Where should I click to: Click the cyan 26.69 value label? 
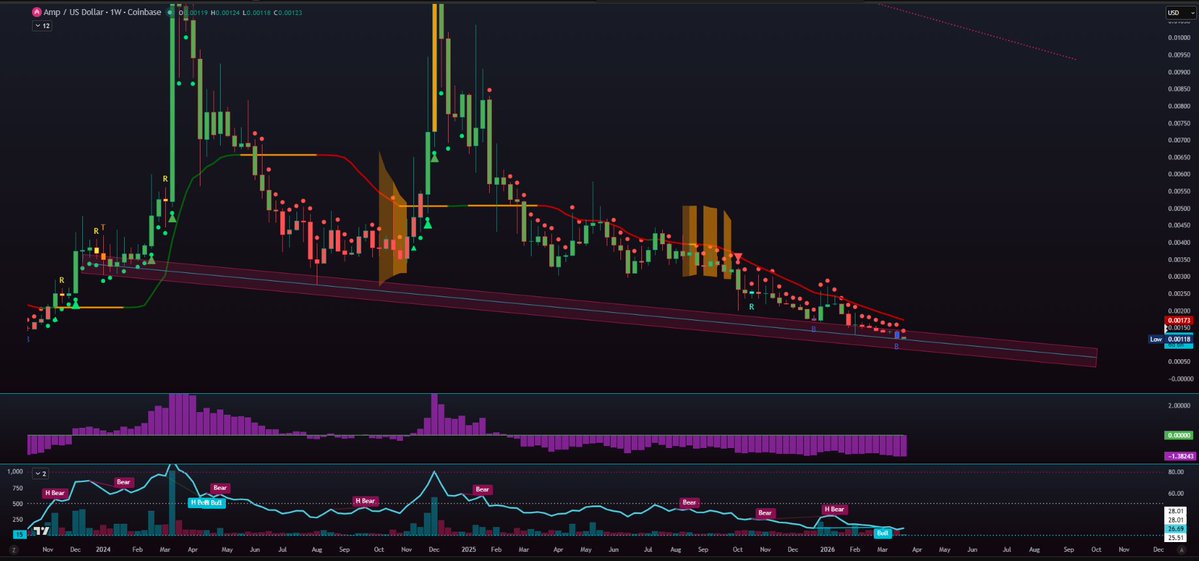click(x=1174, y=528)
